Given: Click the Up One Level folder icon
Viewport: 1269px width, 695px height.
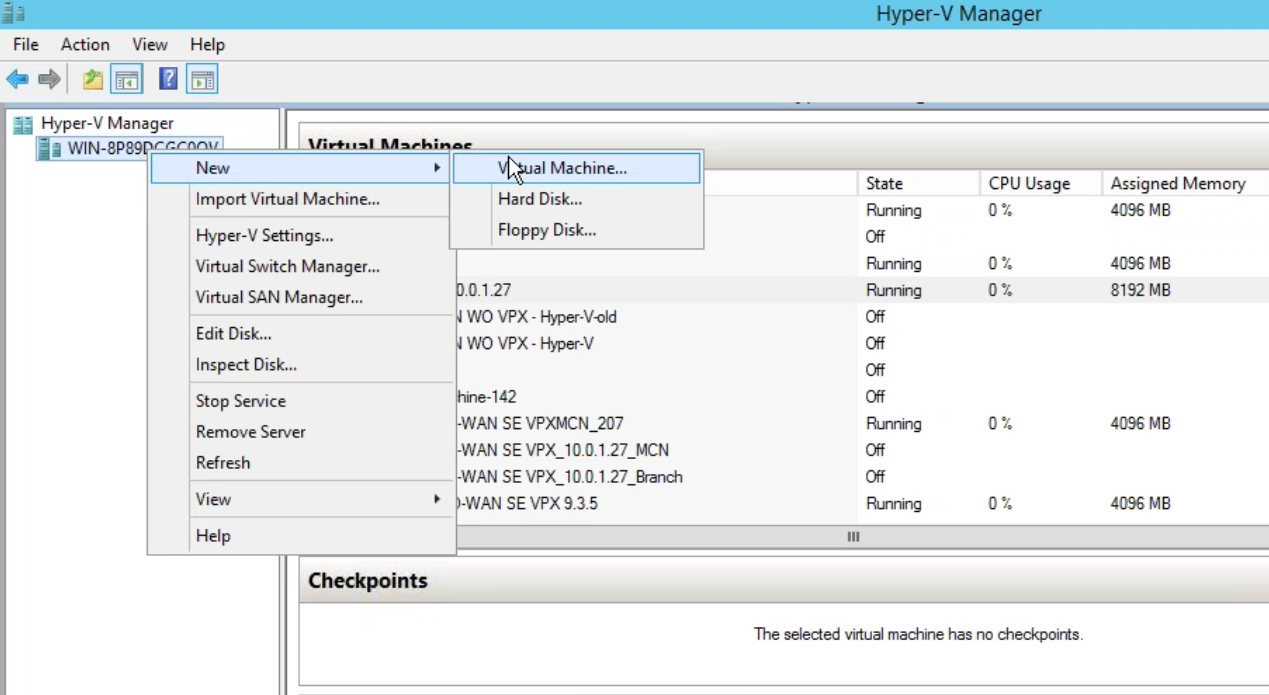Looking at the screenshot, I should [x=92, y=80].
